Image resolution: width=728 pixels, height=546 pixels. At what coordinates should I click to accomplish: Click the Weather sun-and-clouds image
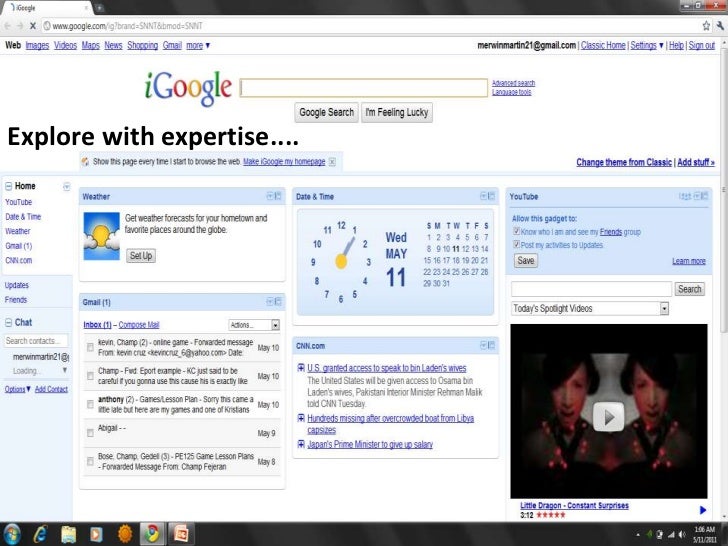click(x=102, y=236)
